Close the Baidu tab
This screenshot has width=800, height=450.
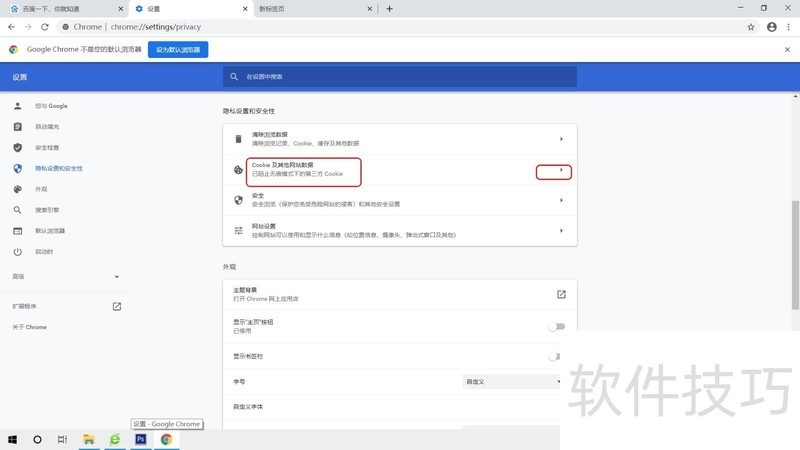120,9
